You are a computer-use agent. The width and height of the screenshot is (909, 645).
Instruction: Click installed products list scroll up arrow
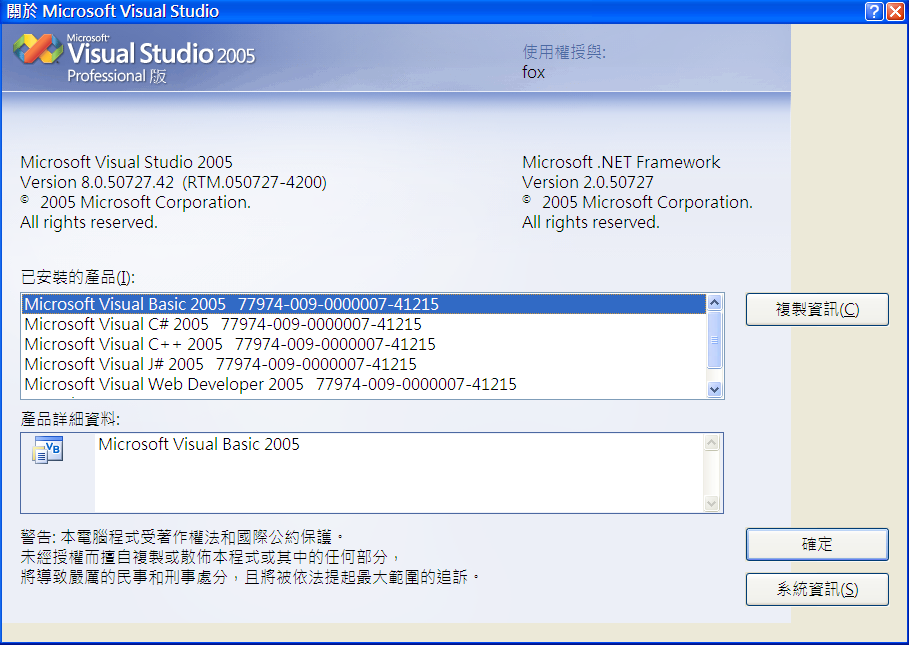[715, 303]
